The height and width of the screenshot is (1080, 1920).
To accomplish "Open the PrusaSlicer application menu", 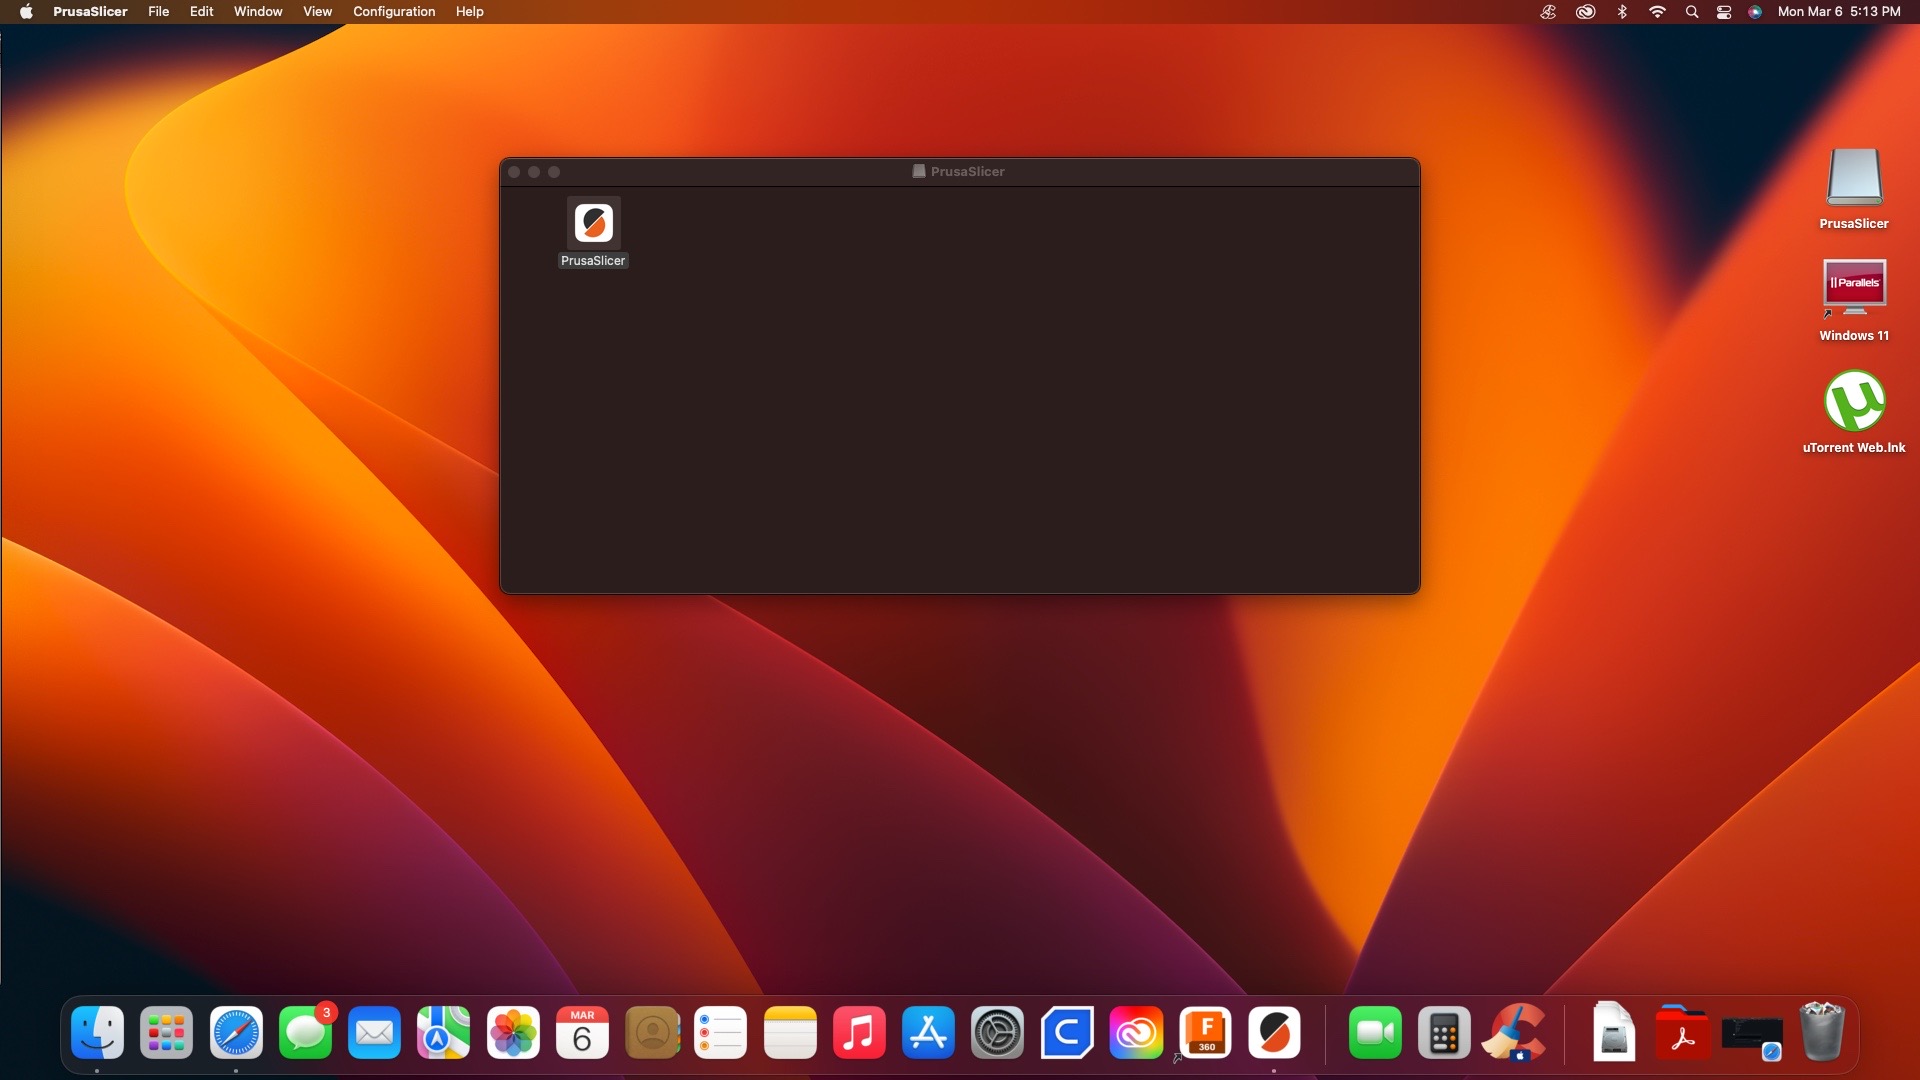I will tap(90, 11).
